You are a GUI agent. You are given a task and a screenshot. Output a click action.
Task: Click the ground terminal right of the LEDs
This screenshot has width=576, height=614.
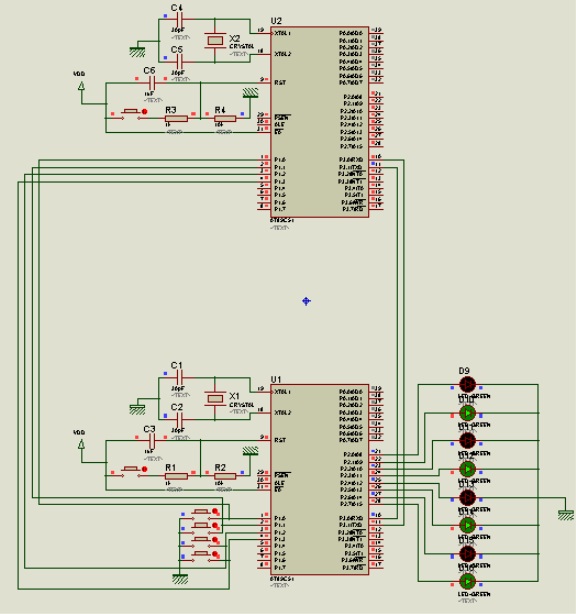click(x=565, y=515)
